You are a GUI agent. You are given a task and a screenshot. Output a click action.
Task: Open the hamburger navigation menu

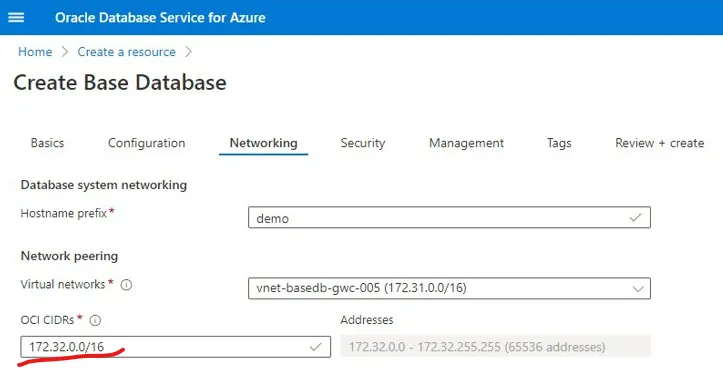tap(16, 18)
